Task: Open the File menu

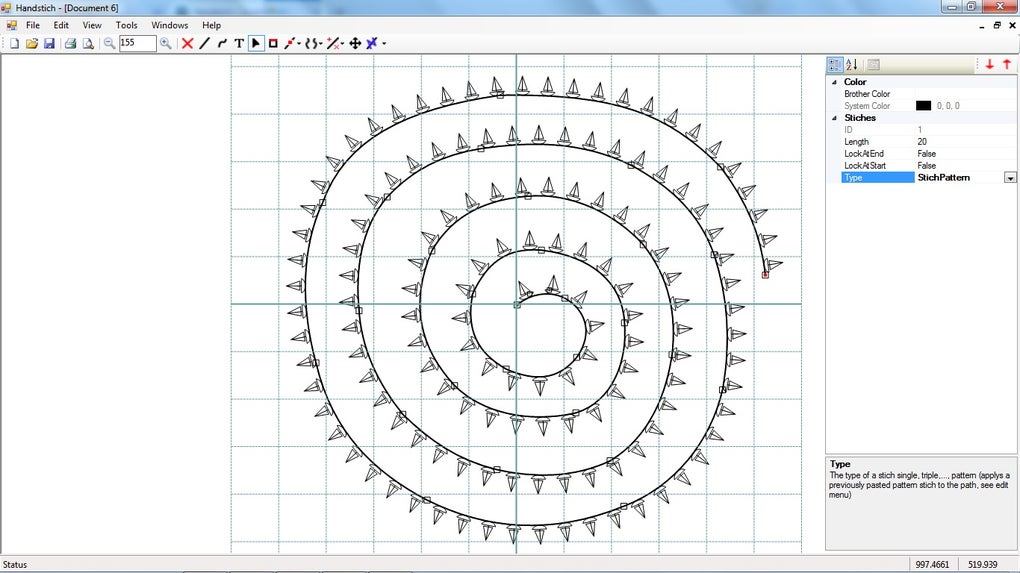Action: coord(33,25)
